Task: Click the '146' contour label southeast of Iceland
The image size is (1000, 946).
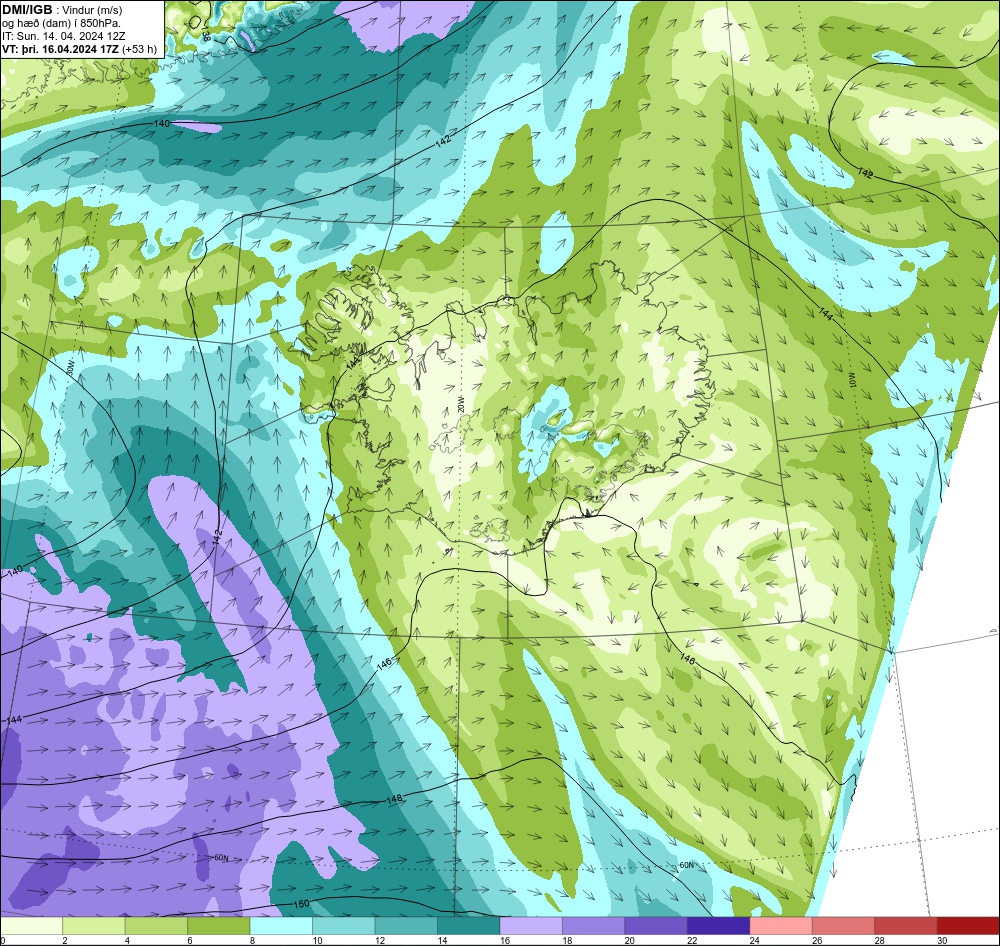Action: coord(688,659)
